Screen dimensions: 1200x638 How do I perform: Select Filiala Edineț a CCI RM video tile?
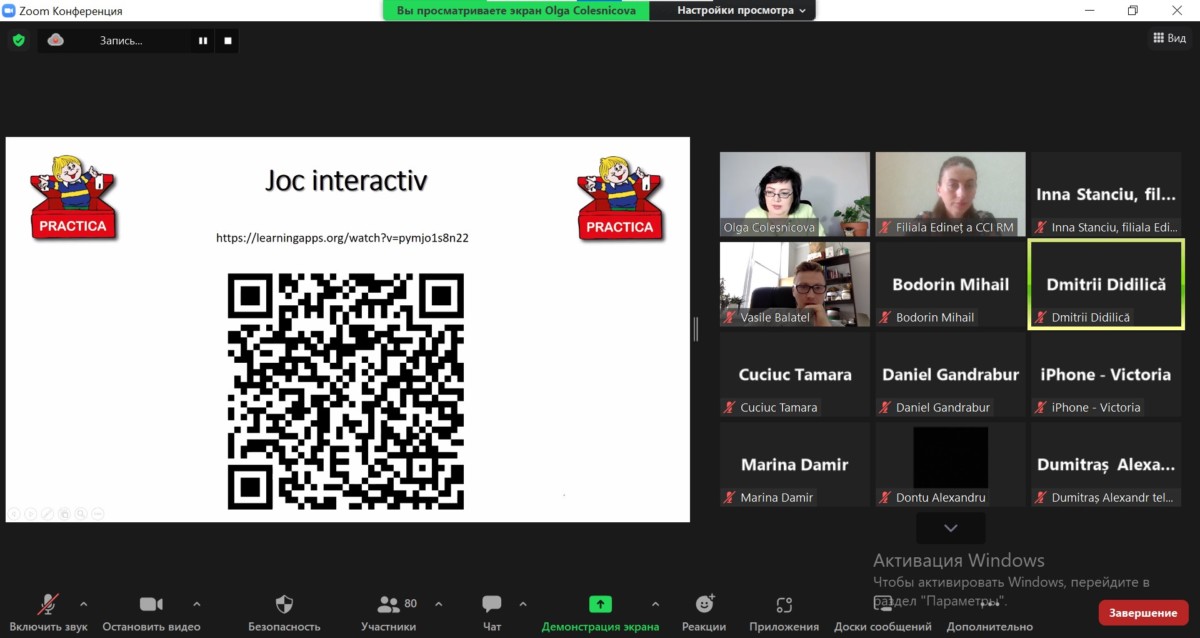click(950, 194)
